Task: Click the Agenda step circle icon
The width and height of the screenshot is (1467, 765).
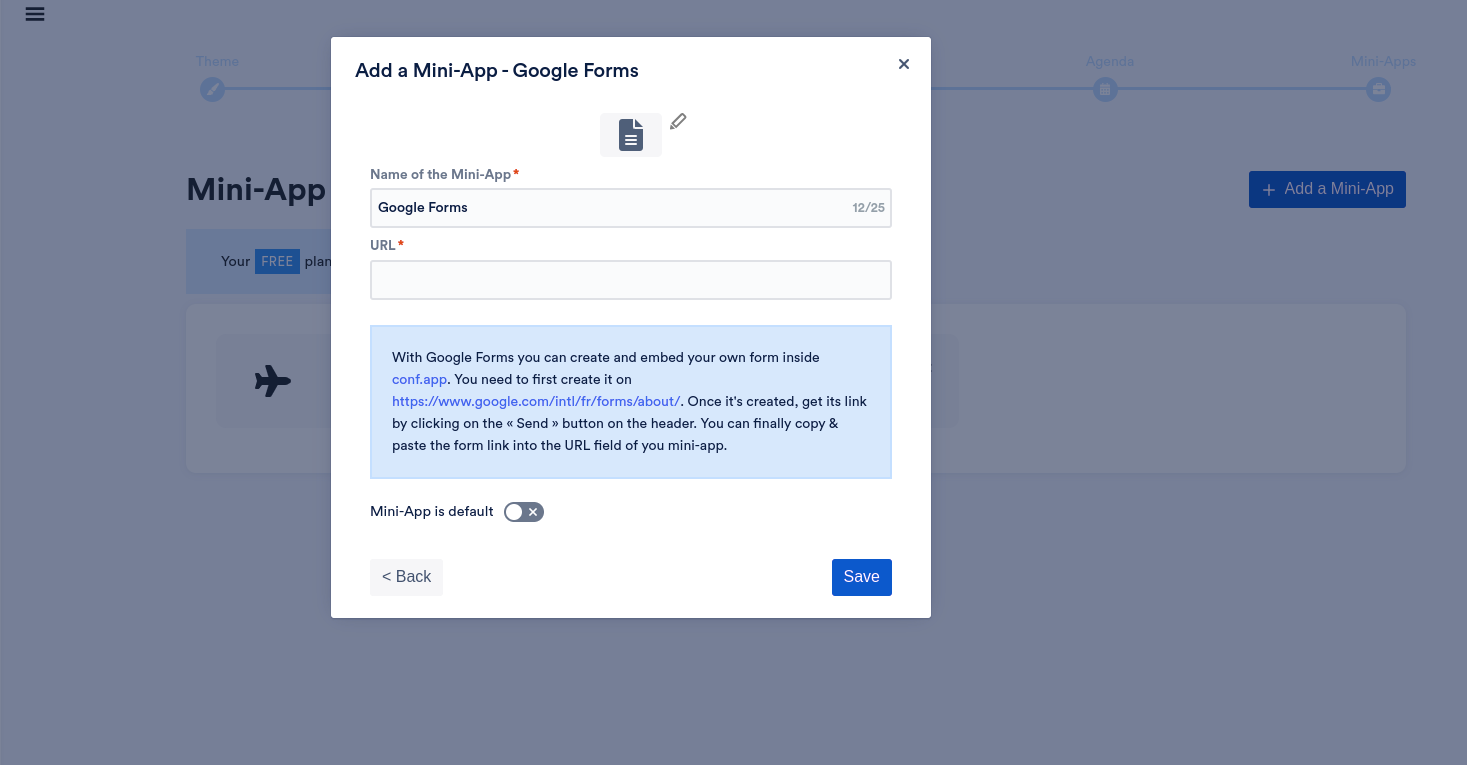Action: click(x=1105, y=90)
